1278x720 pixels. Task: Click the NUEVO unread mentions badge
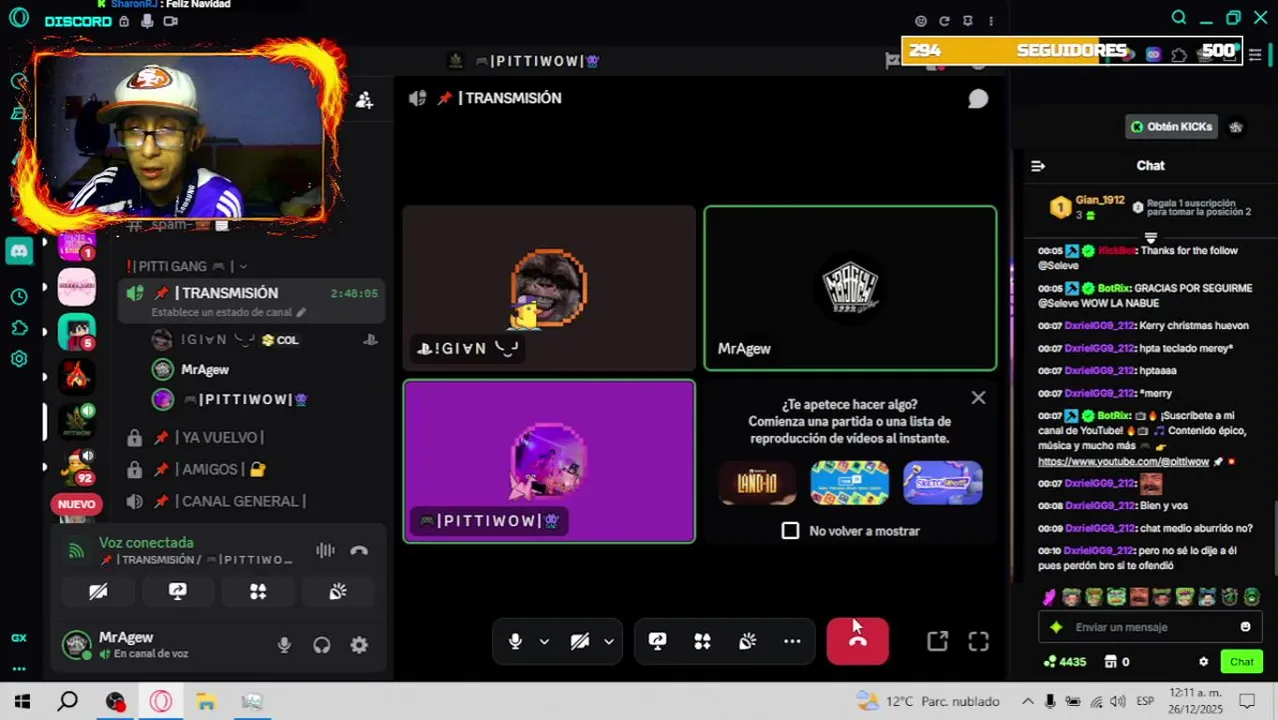click(x=76, y=504)
